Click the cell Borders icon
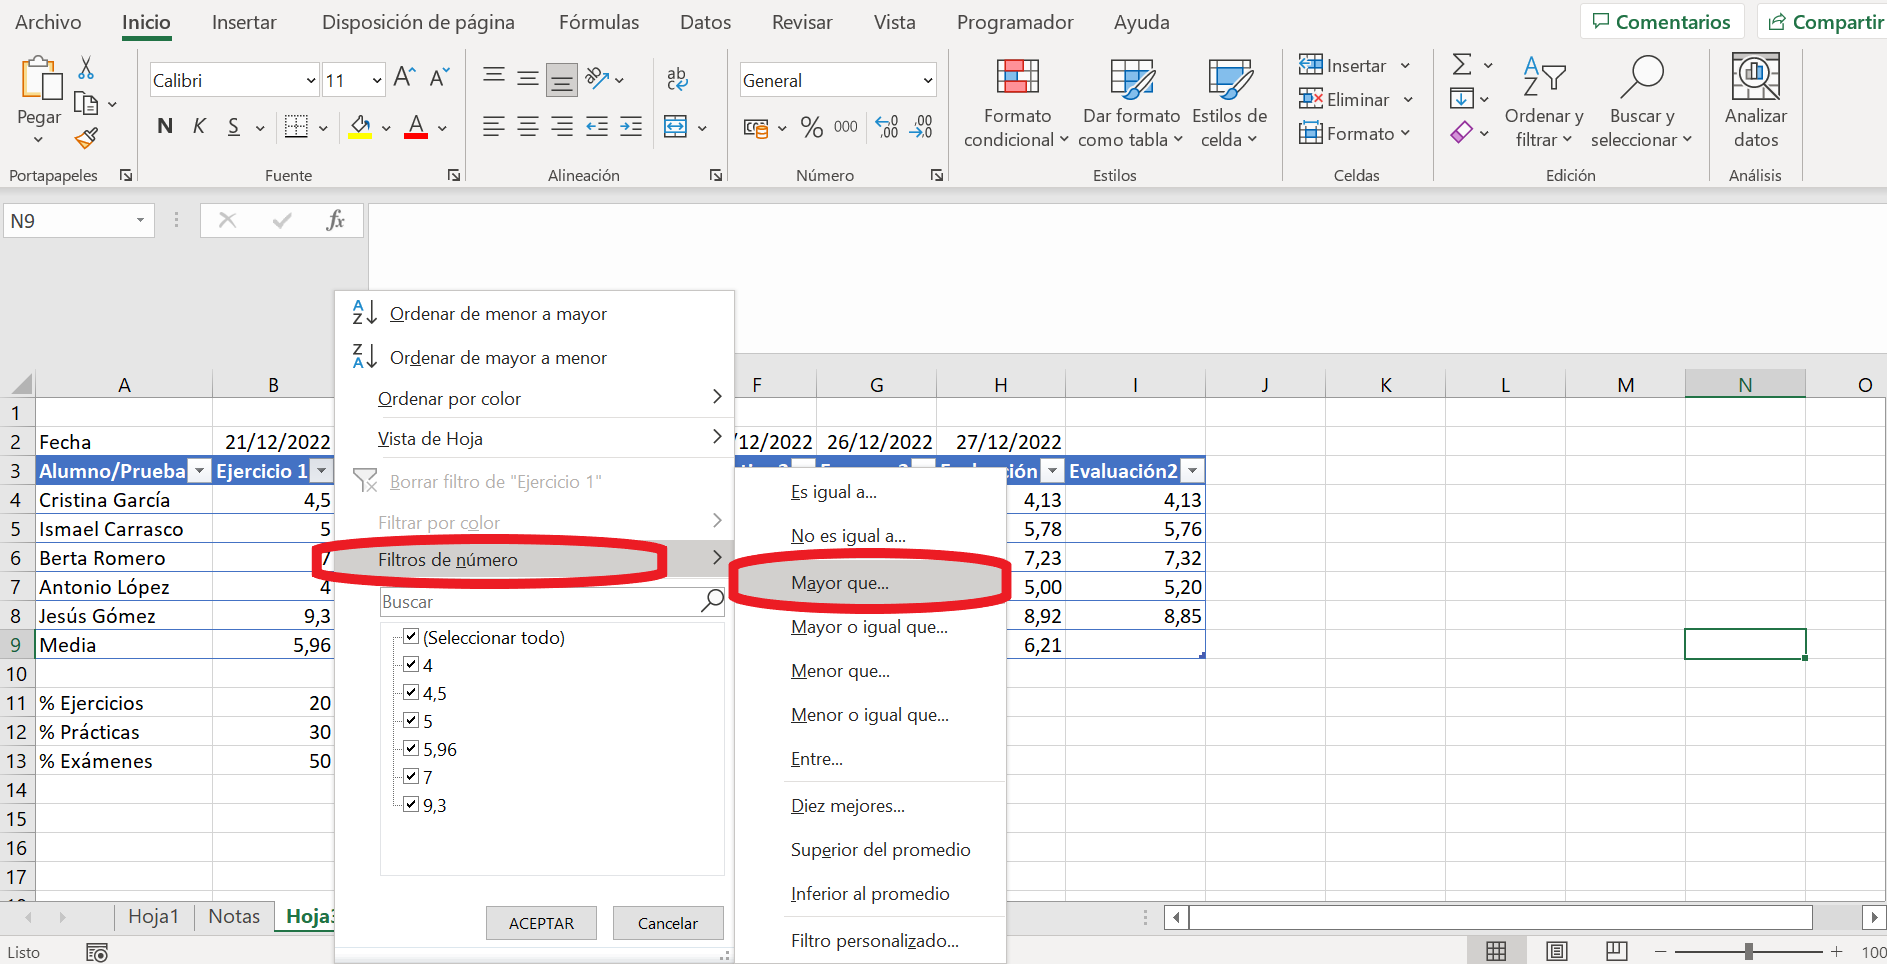Viewport: 1887px width, 964px height. (x=296, y=126)
